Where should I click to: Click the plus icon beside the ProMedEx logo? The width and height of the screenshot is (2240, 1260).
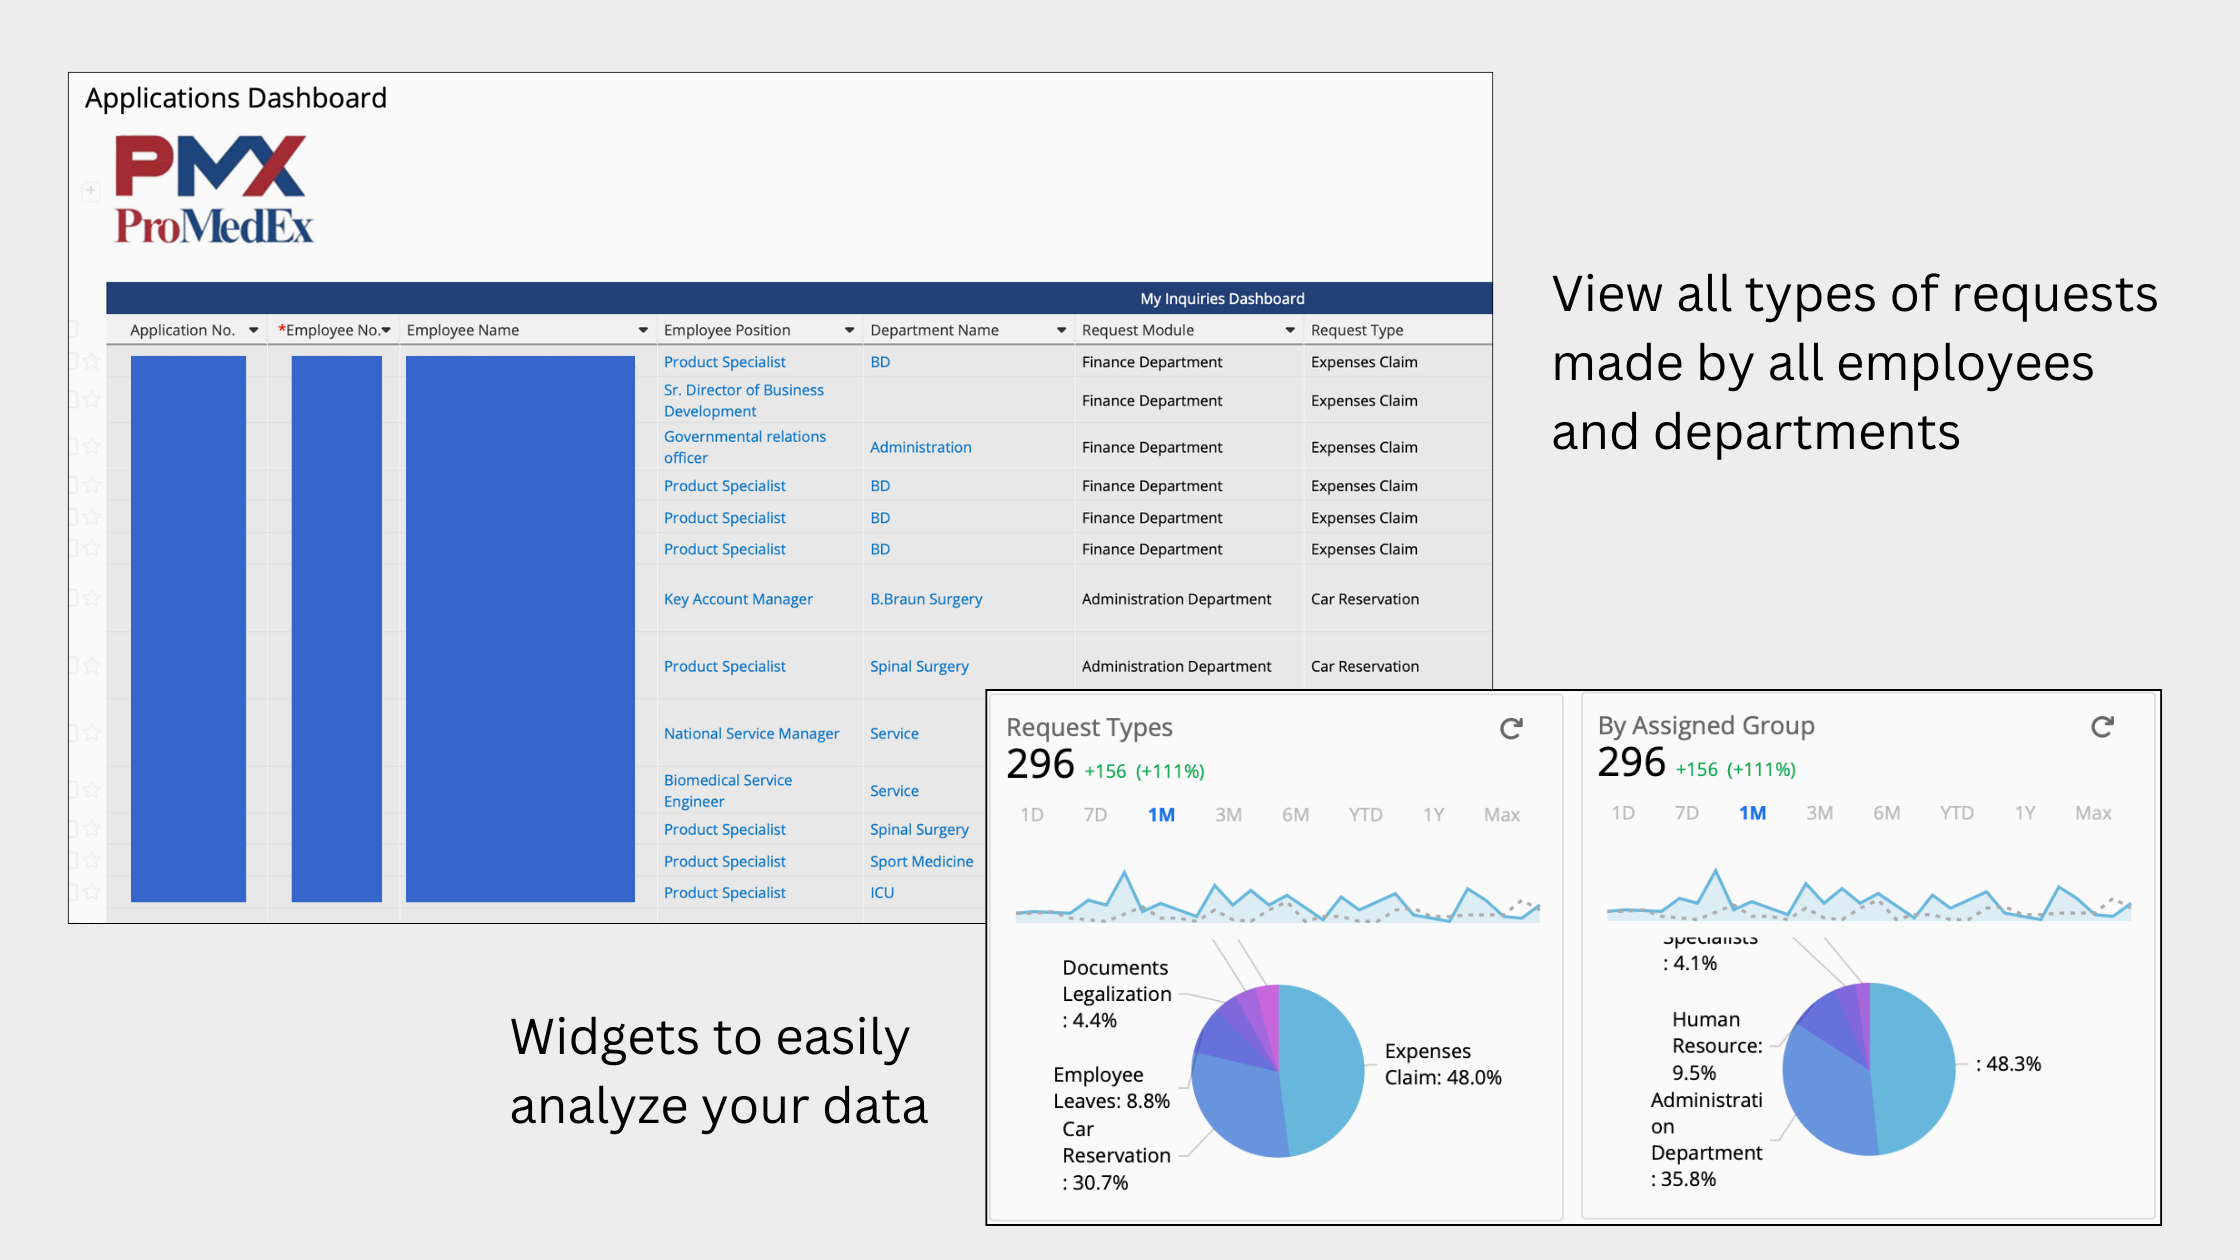91,190
